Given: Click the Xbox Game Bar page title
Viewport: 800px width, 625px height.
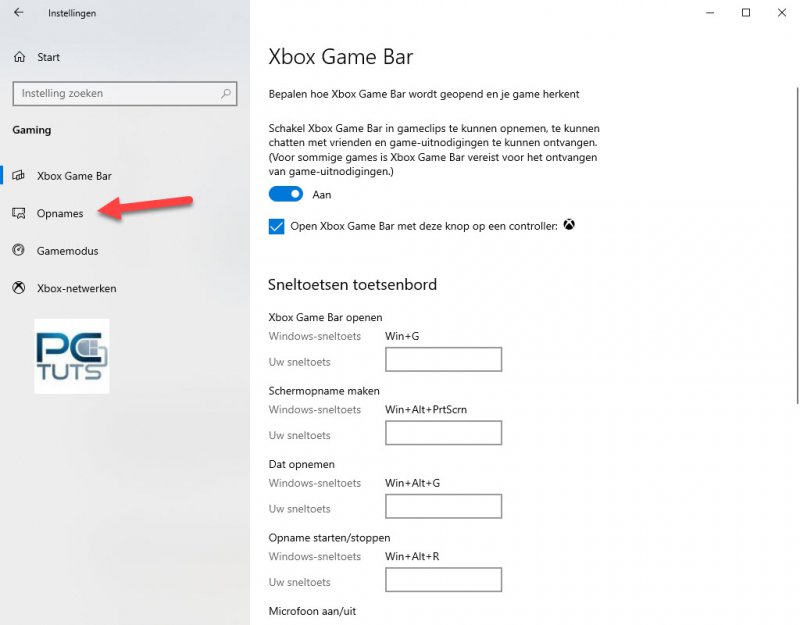Looking at the screenshot, I should coord(341,57).
